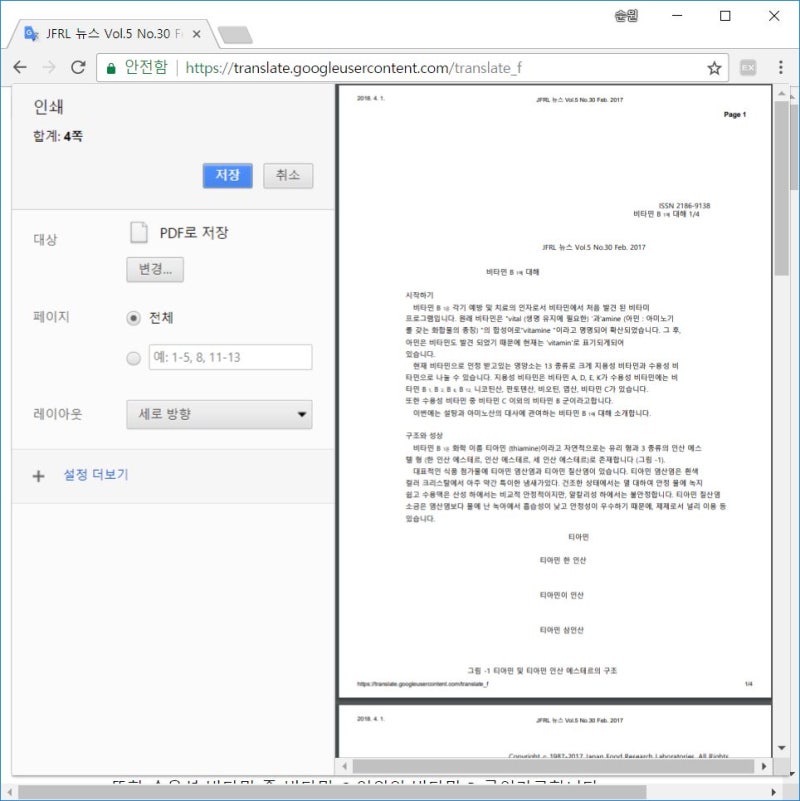
Task: Go back using the browser back arrow
Action: click(20, 67)
